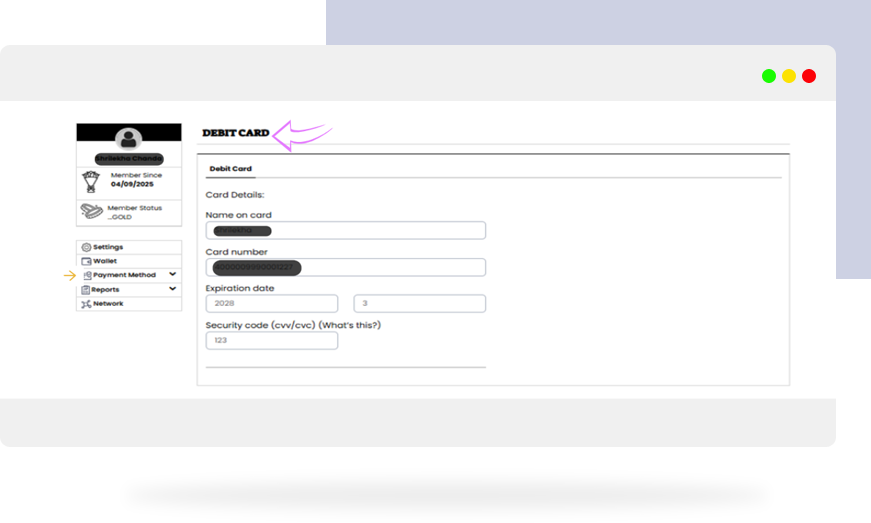Click the Reports clipboard icon
Viewport: 871px width, 523px height.
(86, 289)
